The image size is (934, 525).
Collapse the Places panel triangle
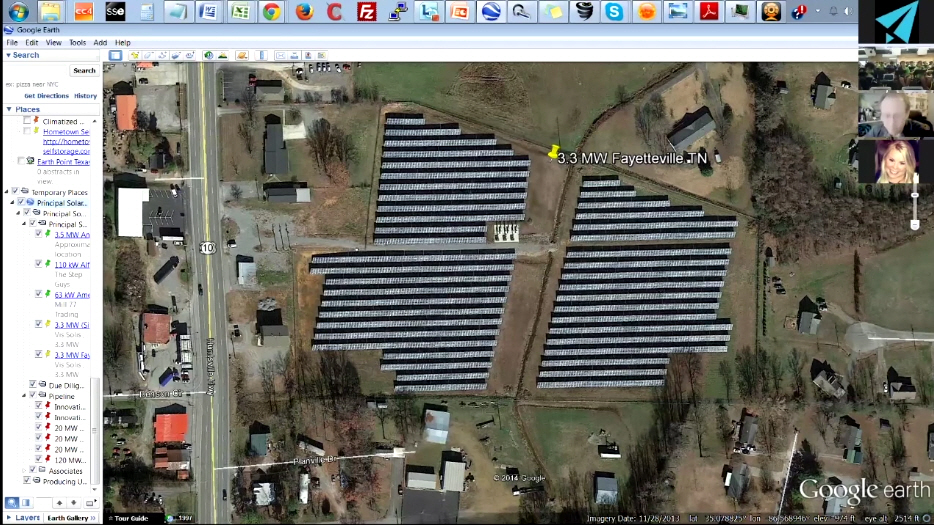[9, 109]
